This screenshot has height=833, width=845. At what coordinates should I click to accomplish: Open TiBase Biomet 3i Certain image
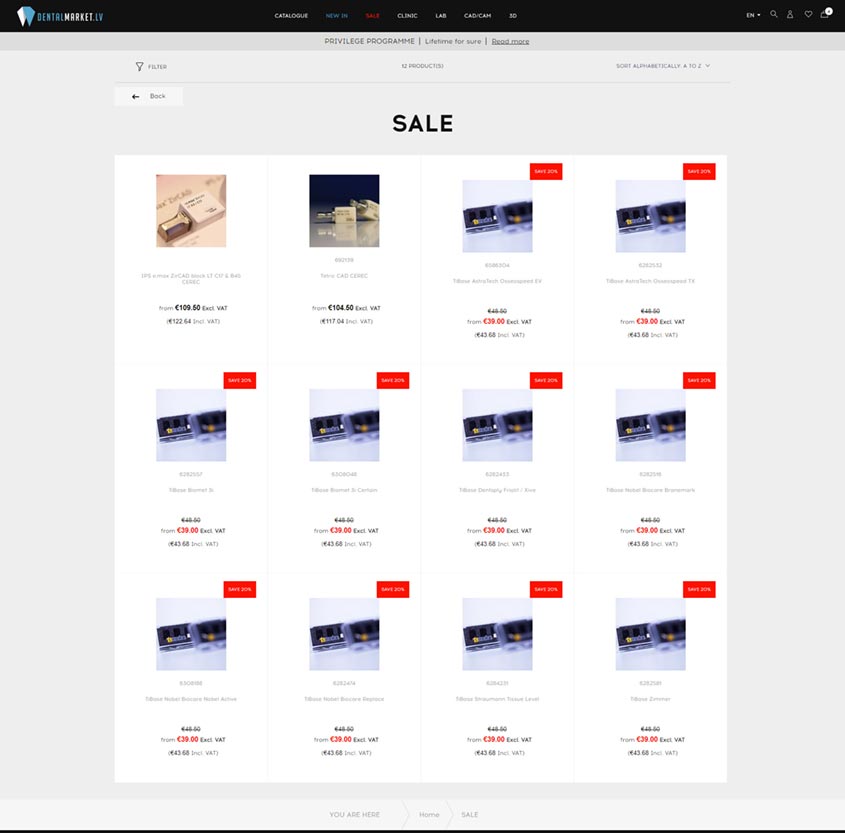click(x=344, y=425)
